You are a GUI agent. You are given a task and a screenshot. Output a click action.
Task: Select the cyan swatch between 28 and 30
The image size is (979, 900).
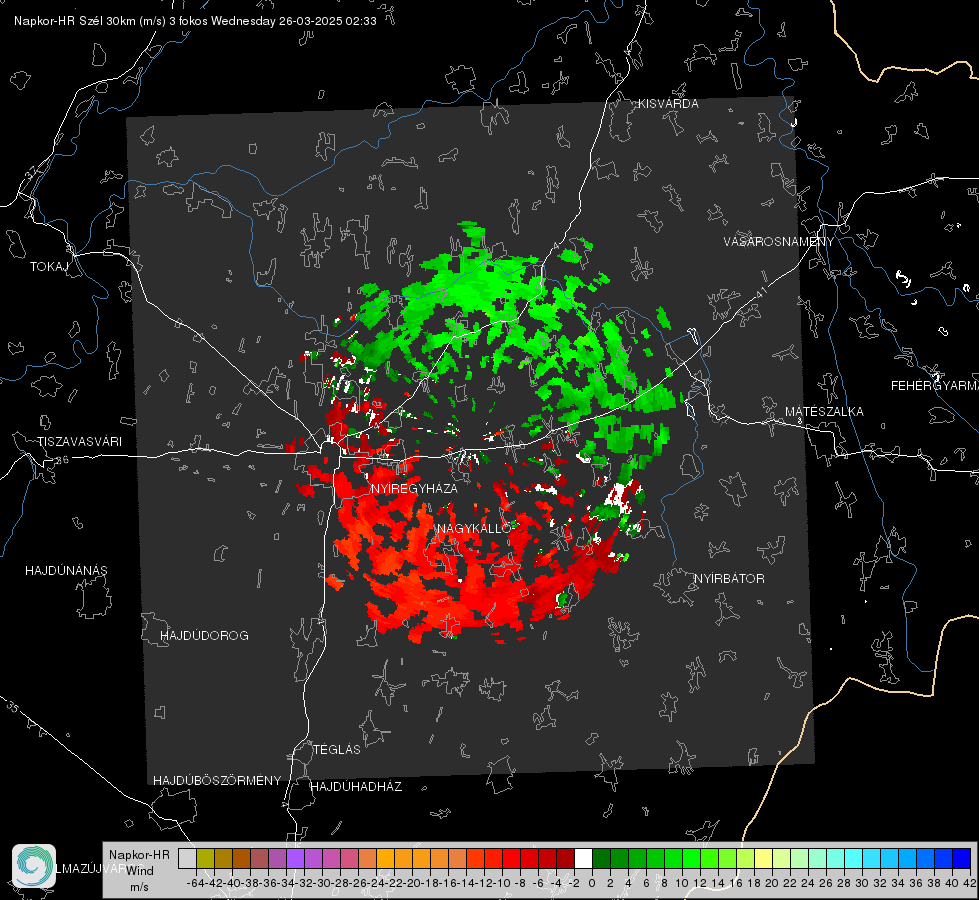point(854,858)
